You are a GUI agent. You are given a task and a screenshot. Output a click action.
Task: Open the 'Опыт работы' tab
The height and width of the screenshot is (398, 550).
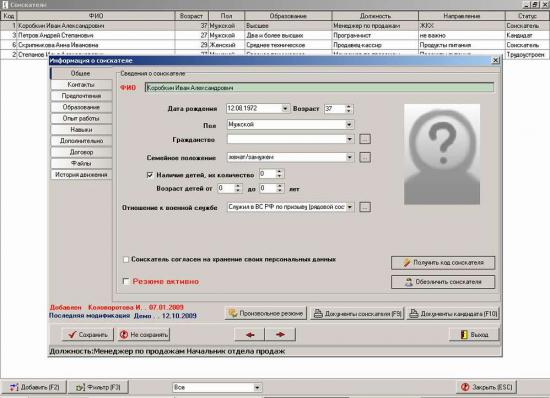pos(81,118)
